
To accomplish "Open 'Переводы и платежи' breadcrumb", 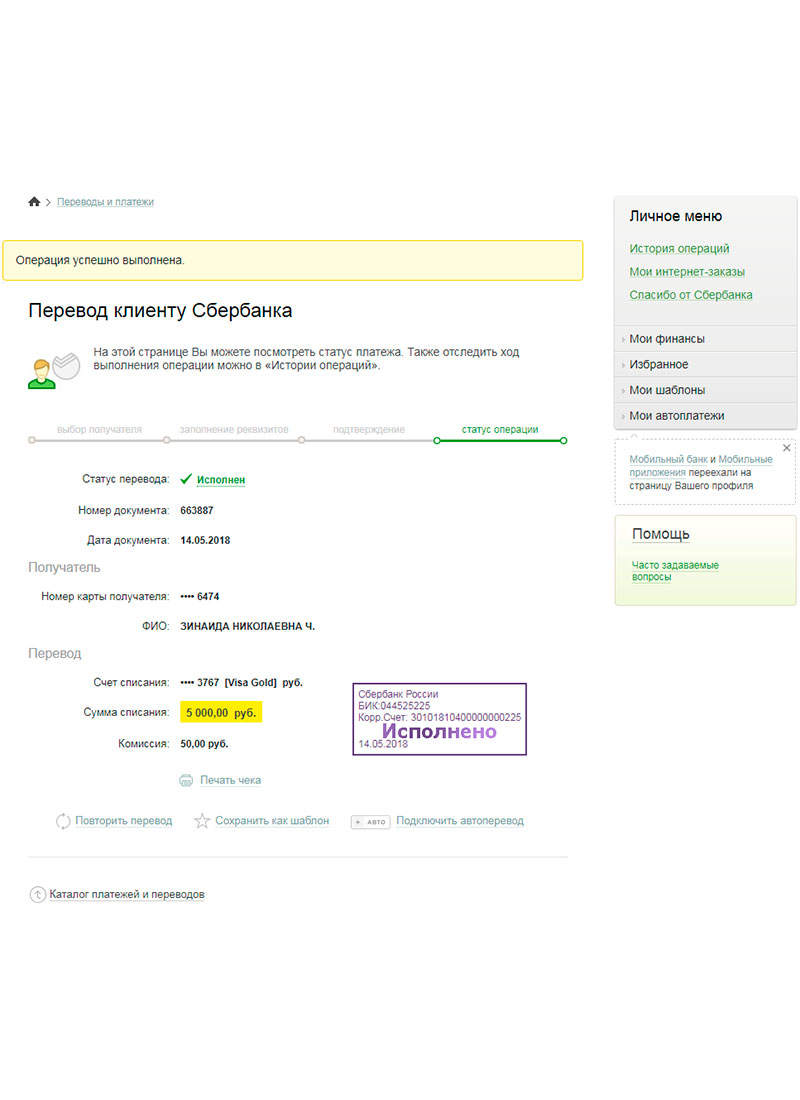I will click(x=105, y=202).
